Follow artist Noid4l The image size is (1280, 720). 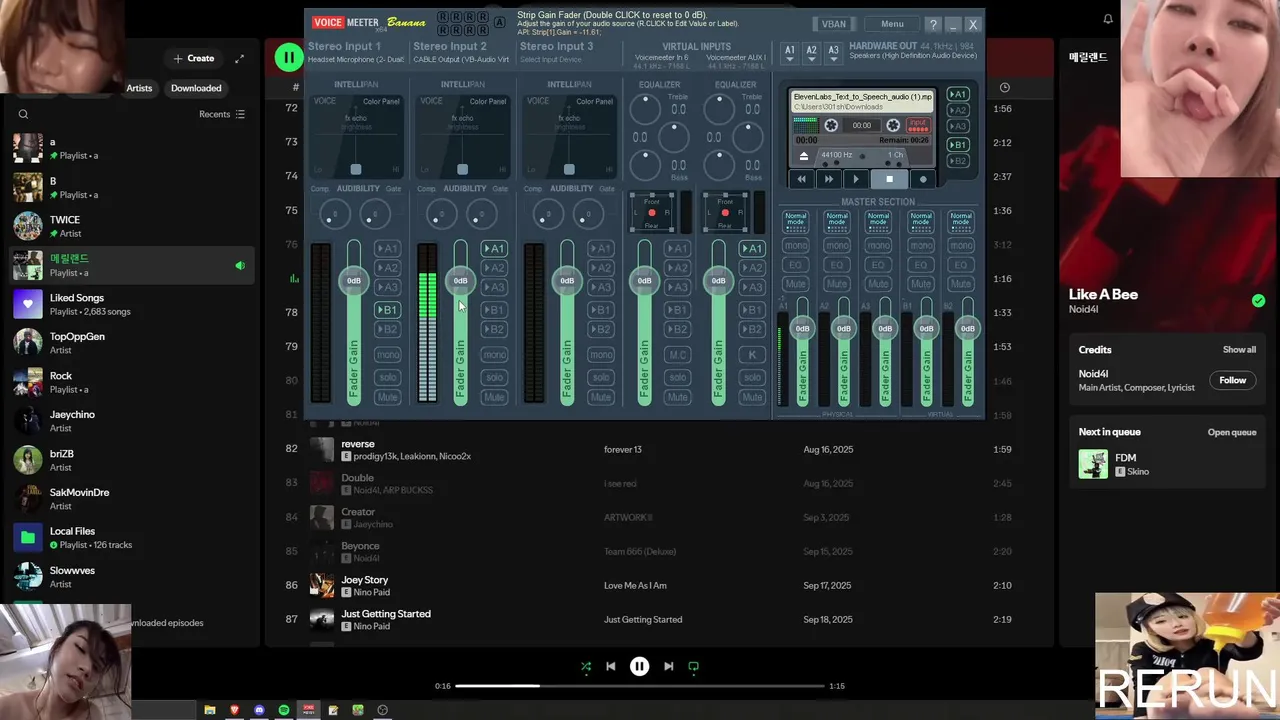1232,380
